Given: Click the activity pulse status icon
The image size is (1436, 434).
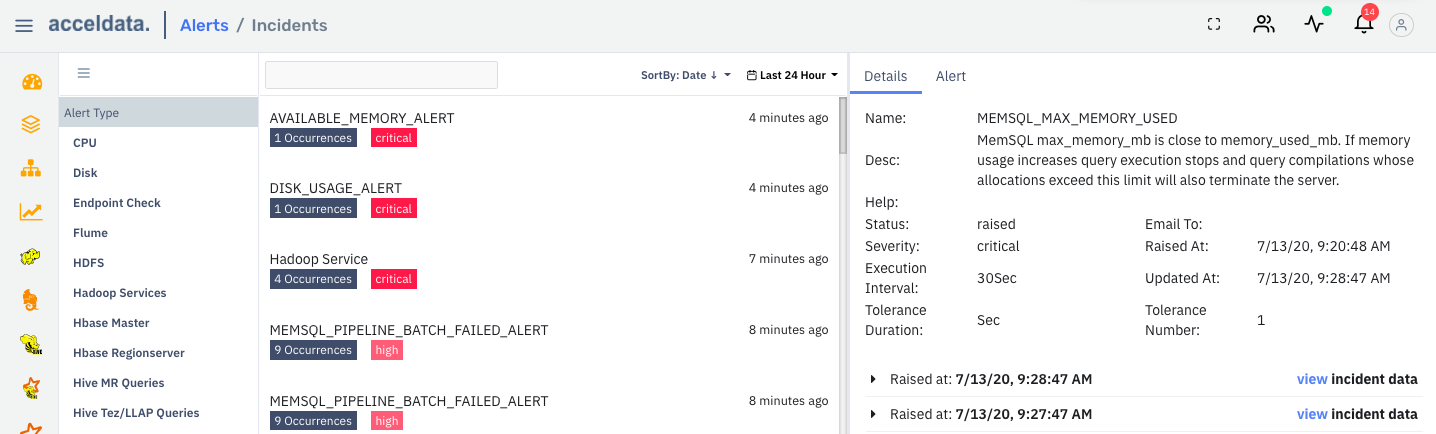Looking at the screenshot, I should [1314, 25].
